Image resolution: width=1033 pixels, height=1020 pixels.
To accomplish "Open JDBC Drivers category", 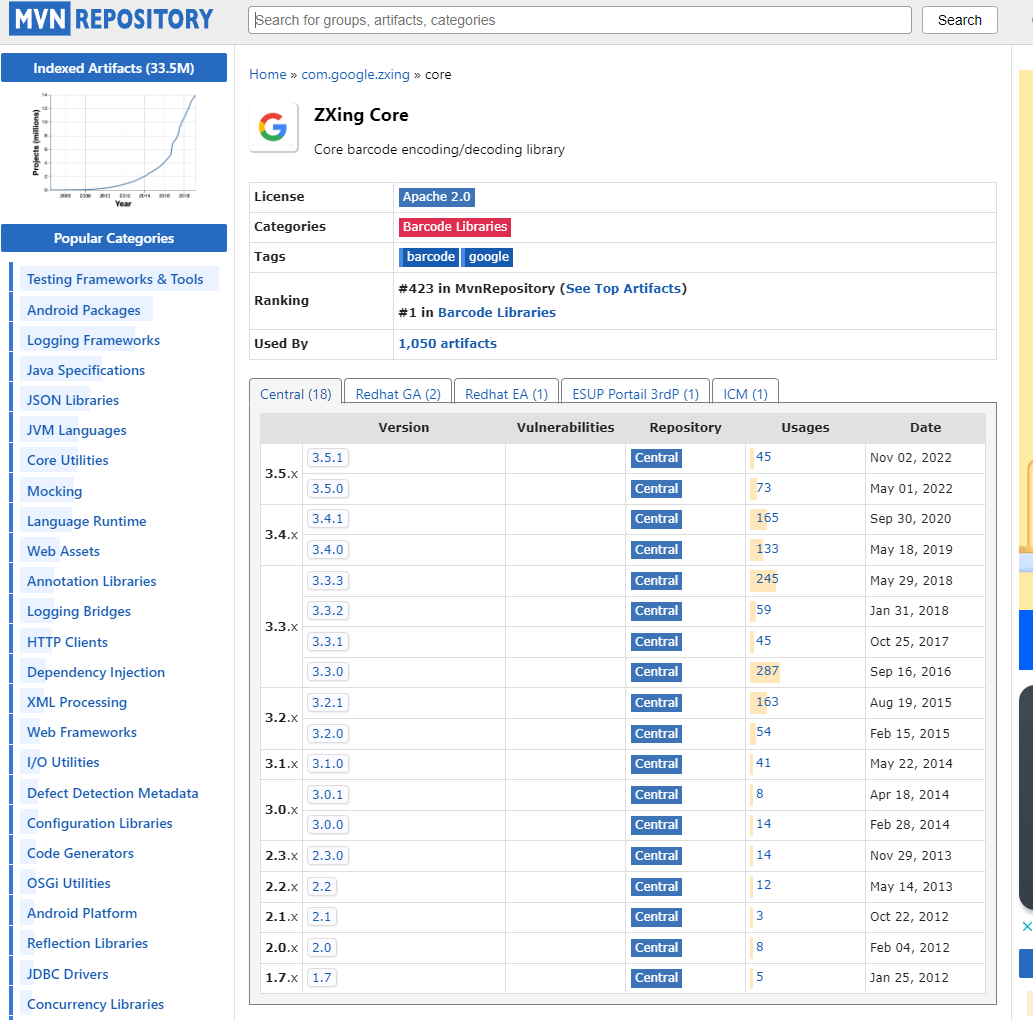I will pyautogui.click(x=67, y=974).
